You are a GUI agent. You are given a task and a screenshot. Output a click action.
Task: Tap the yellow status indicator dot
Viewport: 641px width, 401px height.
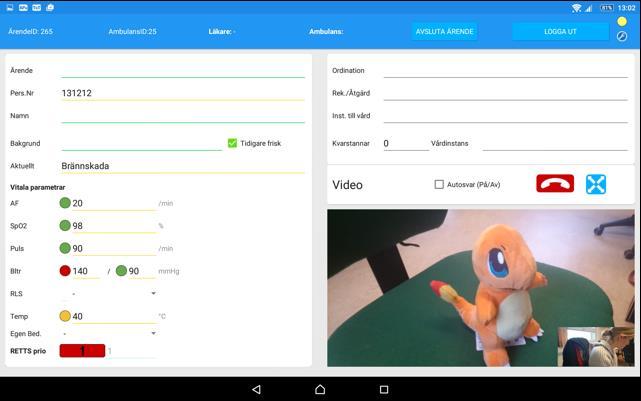[621, 21]
